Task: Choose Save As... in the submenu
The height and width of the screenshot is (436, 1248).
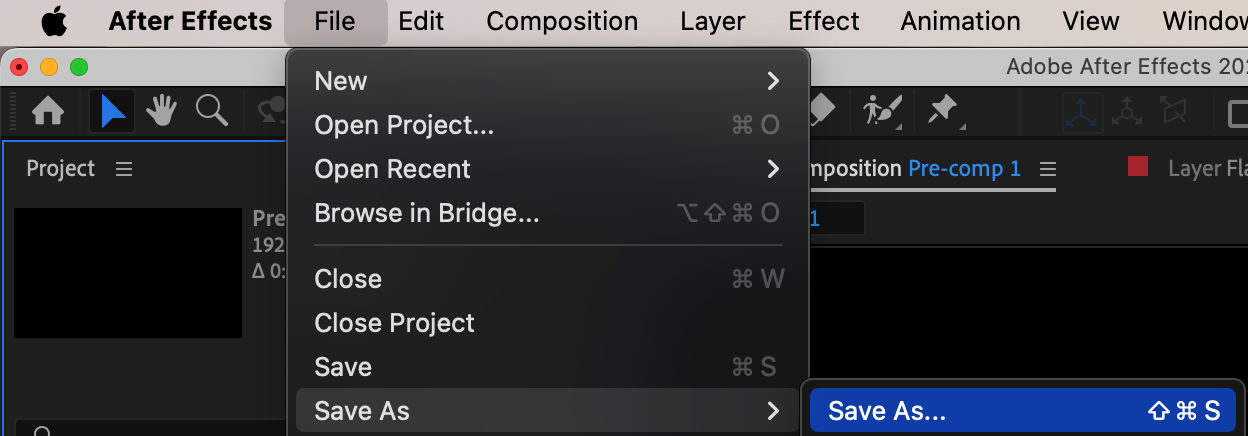Action: click(x=1022, y=411)
